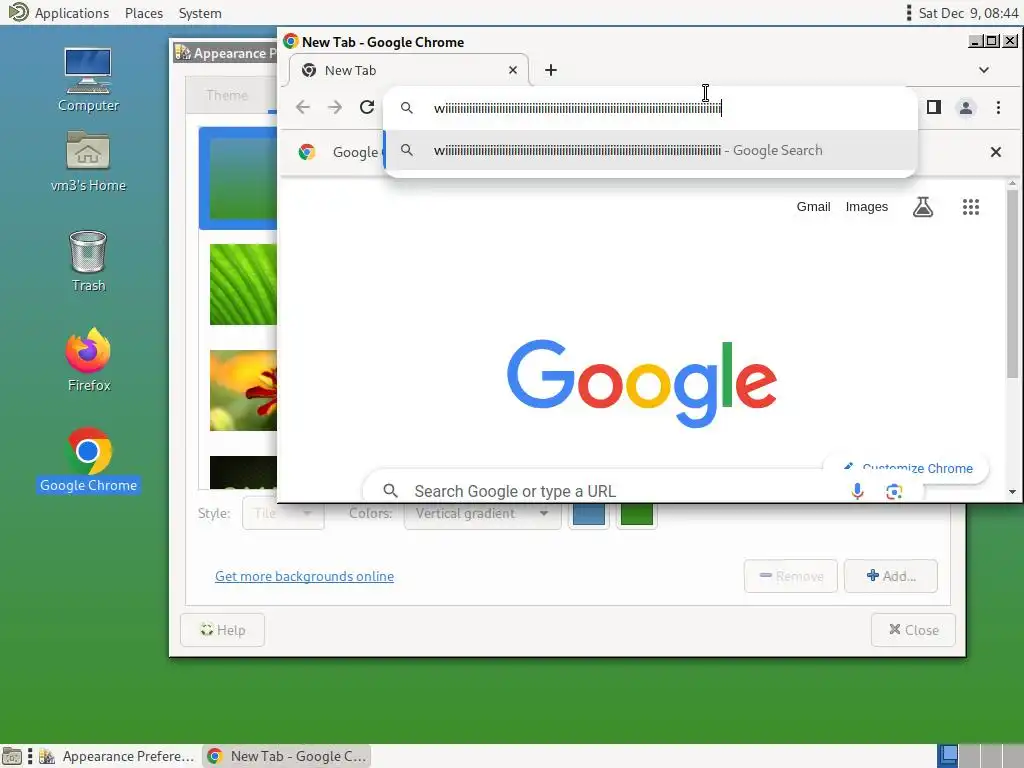Click magnifier icon in Google search box
Screen dimensions: 1024x768
390,490
